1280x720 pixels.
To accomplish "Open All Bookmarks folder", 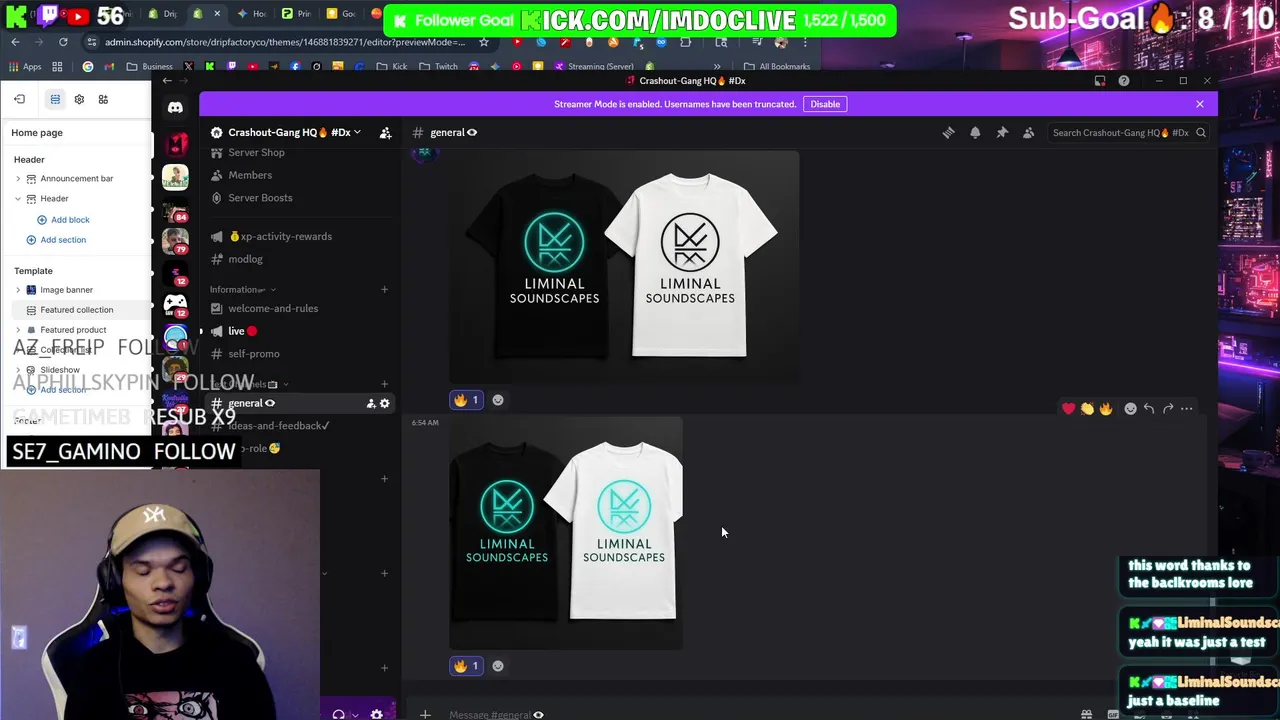I will [x=777, y=66].
